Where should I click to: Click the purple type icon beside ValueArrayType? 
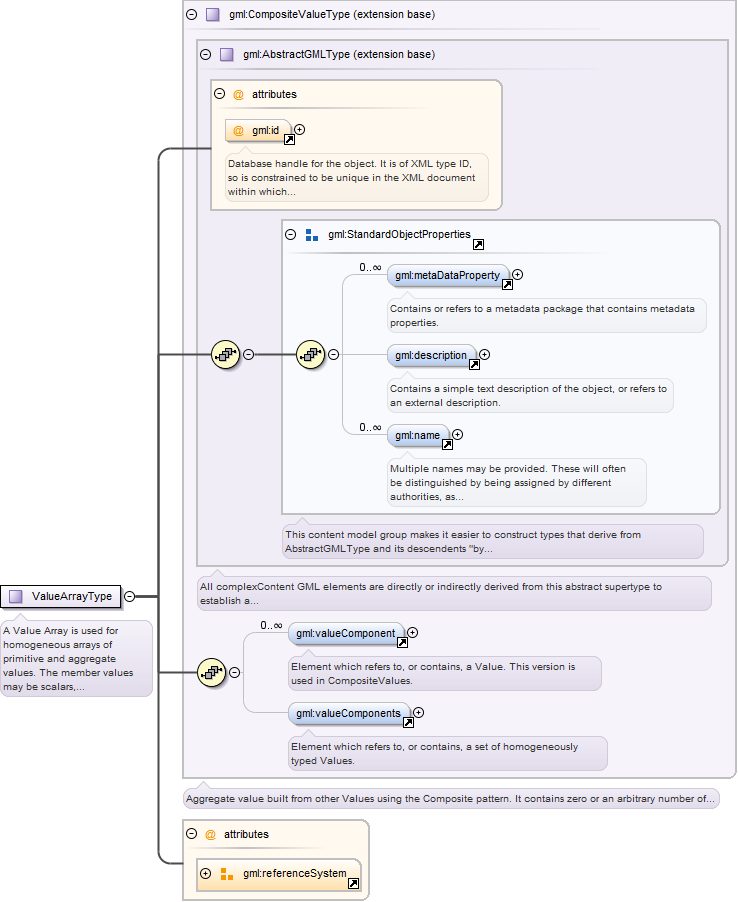pyautogui.click(x=16, y=597)
